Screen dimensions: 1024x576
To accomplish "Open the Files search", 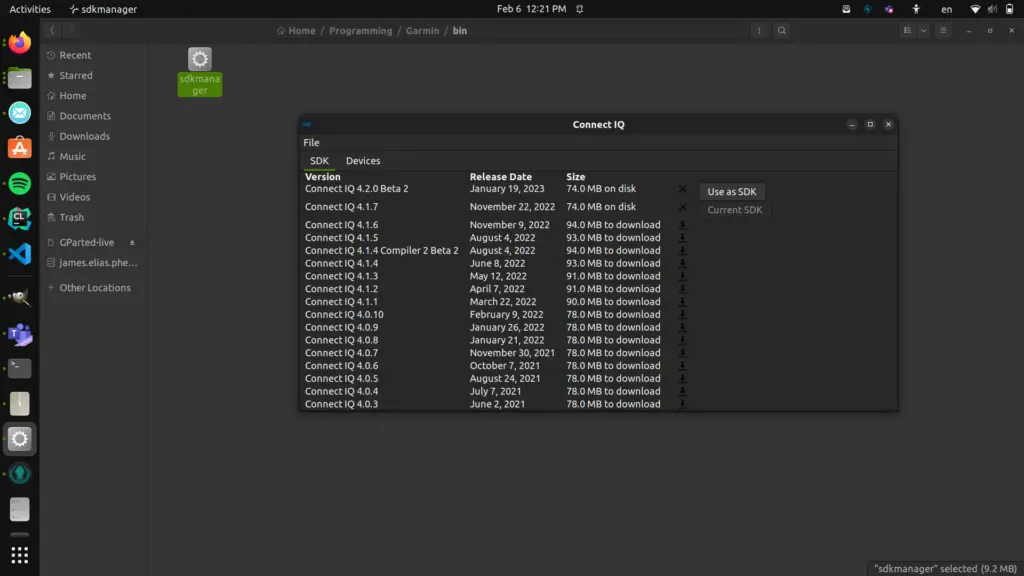I will [x=781, y=31].
